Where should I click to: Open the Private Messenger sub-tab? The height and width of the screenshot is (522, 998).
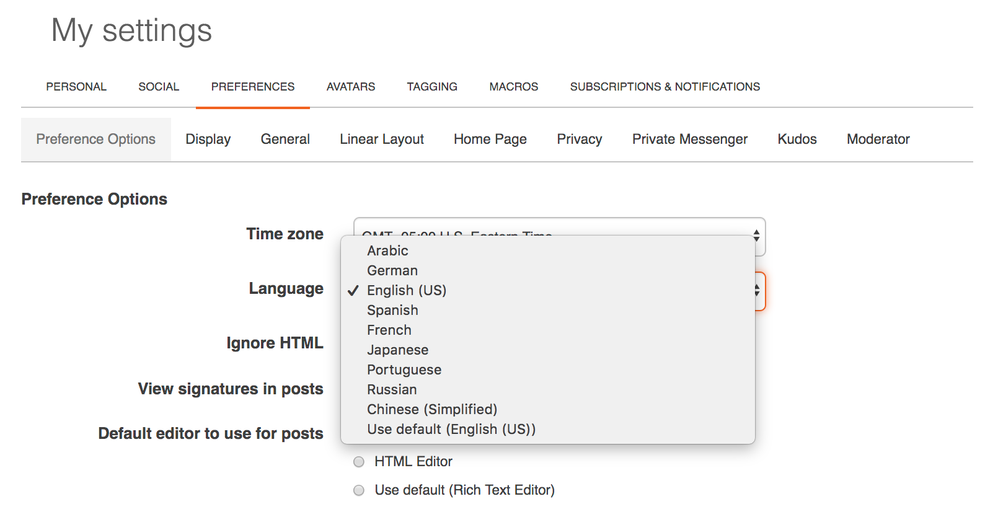point(689,139)
